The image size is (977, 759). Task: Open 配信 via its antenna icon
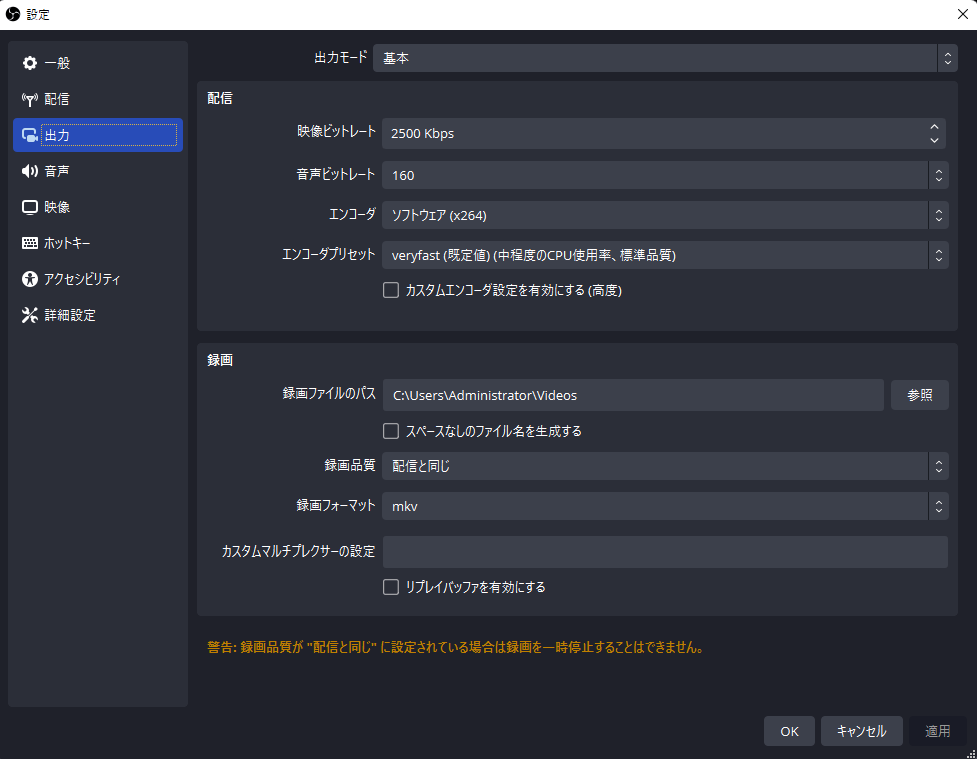(x=30, y=100)
